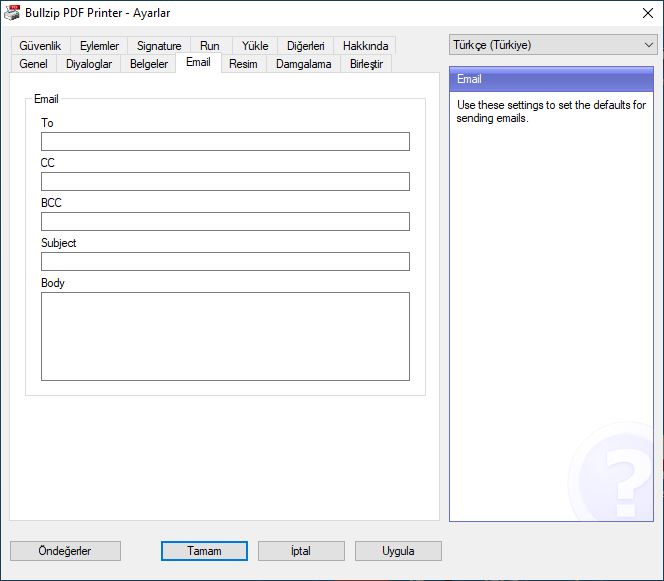Click the Bullzip PDF Printer title icon
The width and height of the screenshot is (664, 581).
pyautogui.click(x=12, y=13)
